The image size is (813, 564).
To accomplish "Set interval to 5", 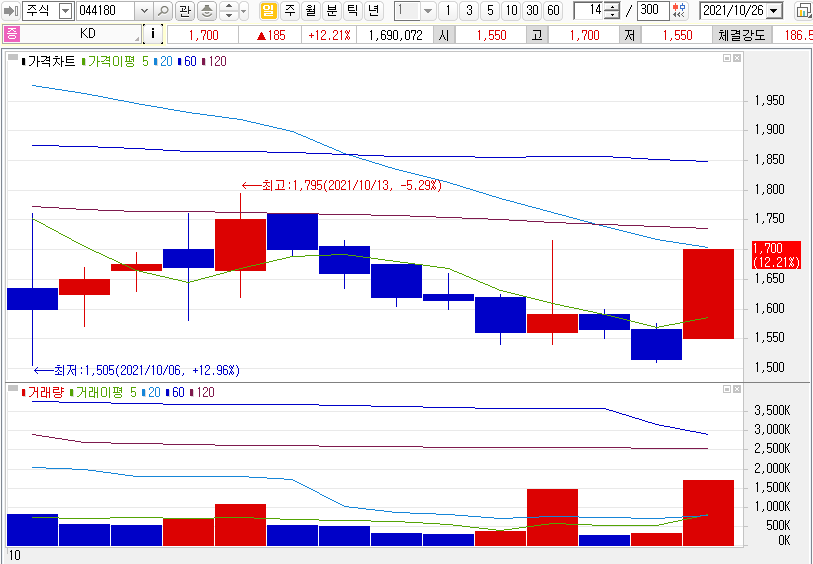I will coord(490,10).
